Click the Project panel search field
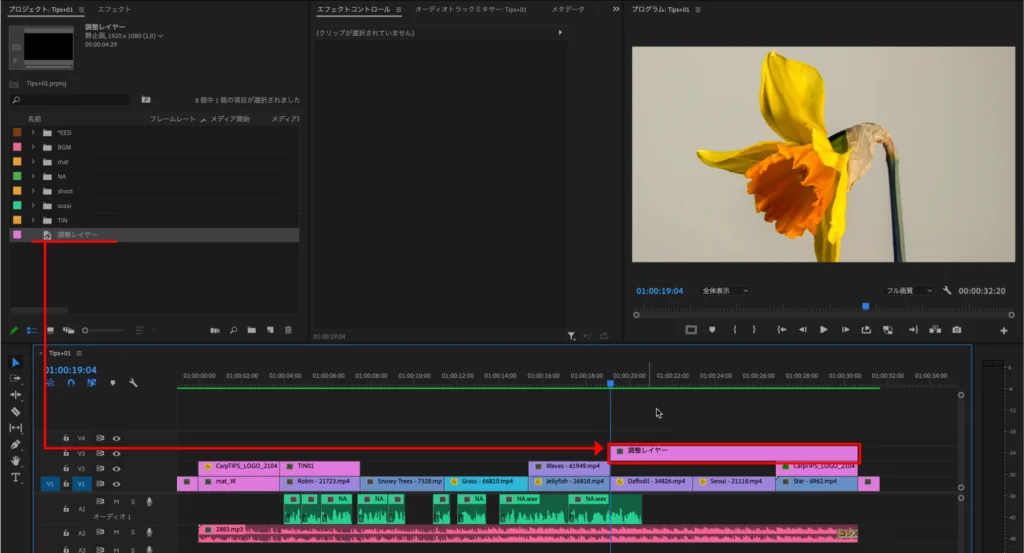Viewport: 1024px width, 553px height. (x=70, y=100)
